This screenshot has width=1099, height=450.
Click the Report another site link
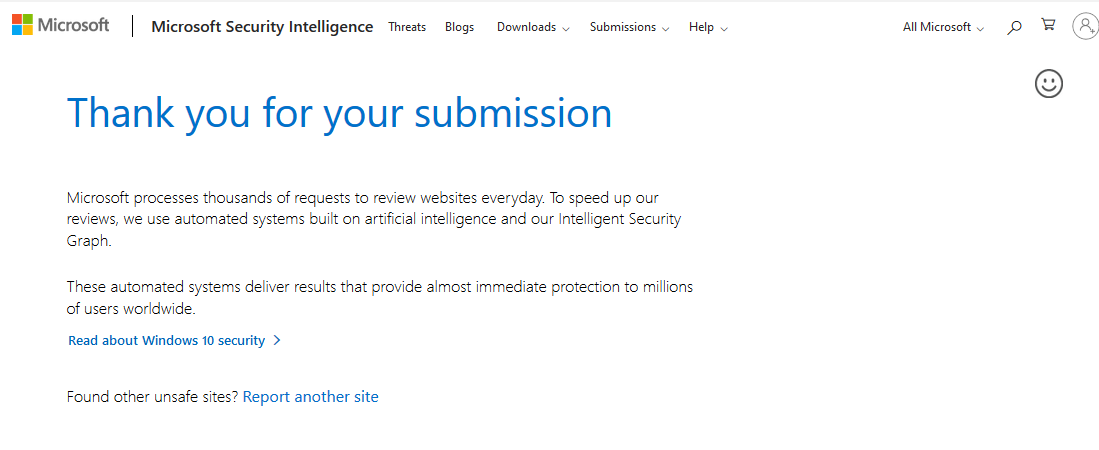[x=310, y=397]
